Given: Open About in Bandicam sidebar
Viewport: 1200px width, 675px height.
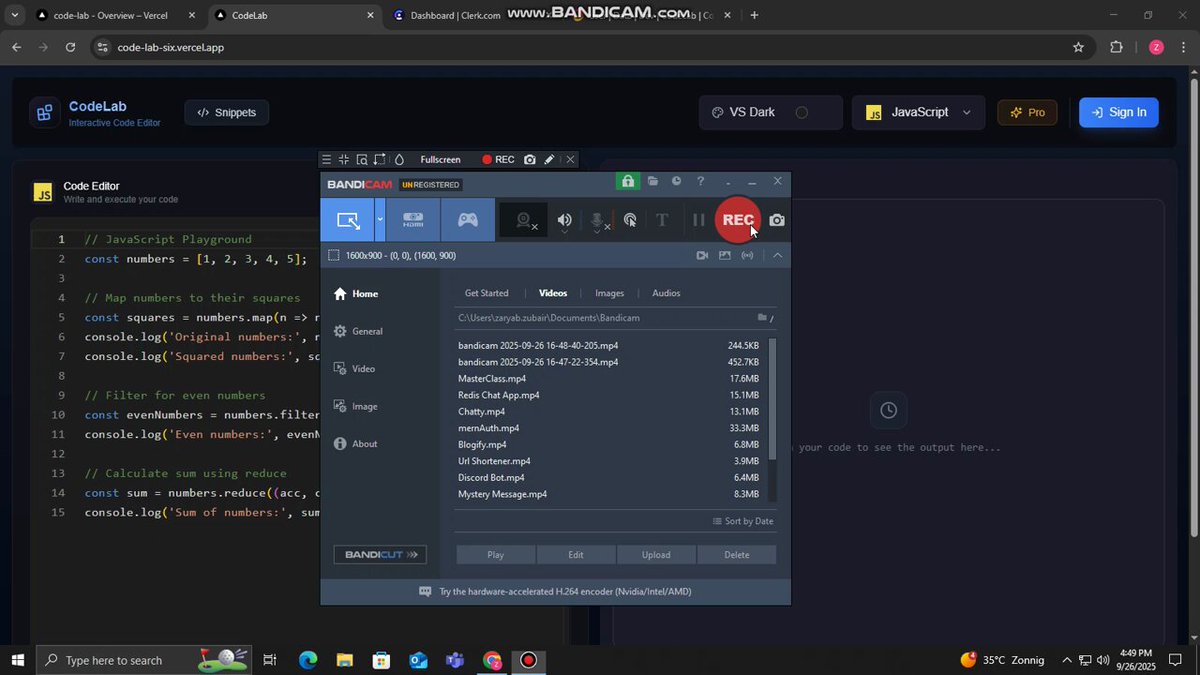Looking at the screenshot, I should coord(356,444).
